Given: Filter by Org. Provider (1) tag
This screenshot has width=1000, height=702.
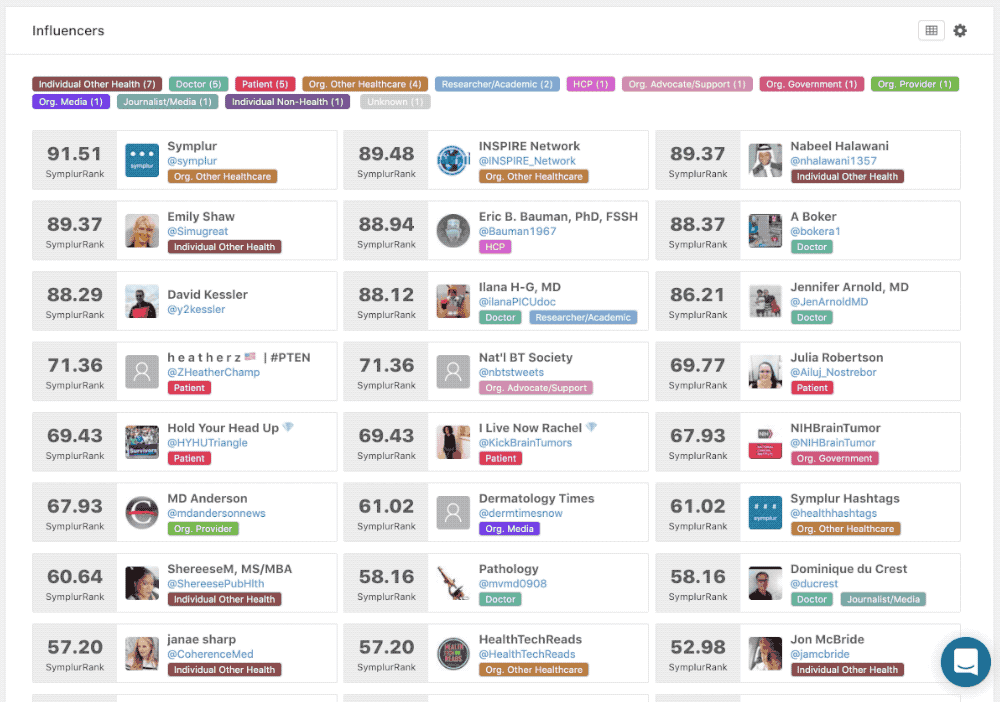Looking at the screenshot, I should 915,84.
